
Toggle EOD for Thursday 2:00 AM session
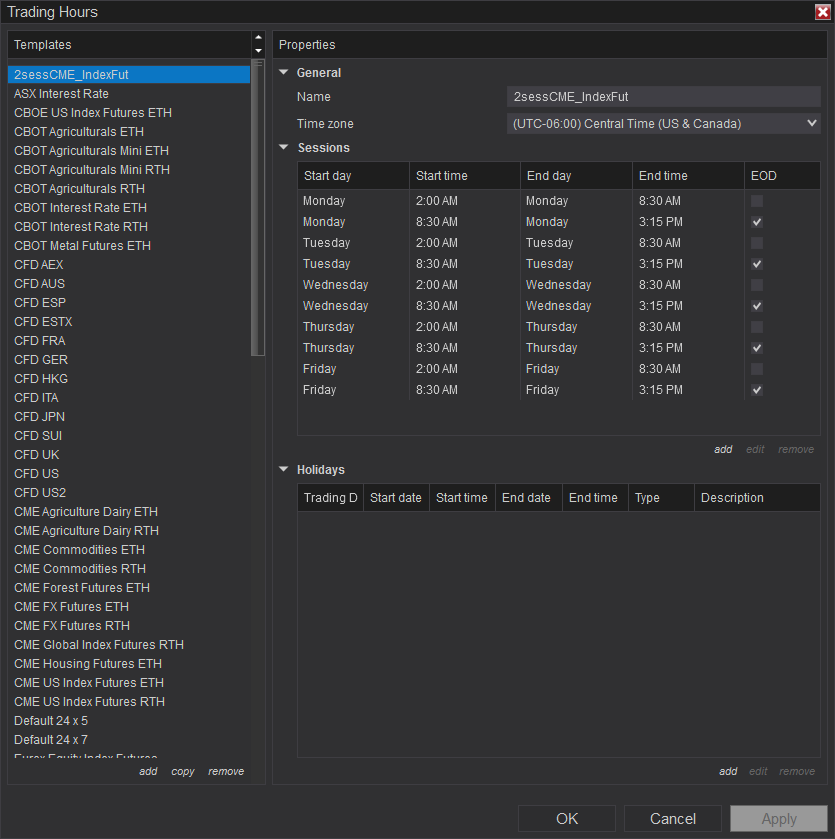click(x=756, y=327)
